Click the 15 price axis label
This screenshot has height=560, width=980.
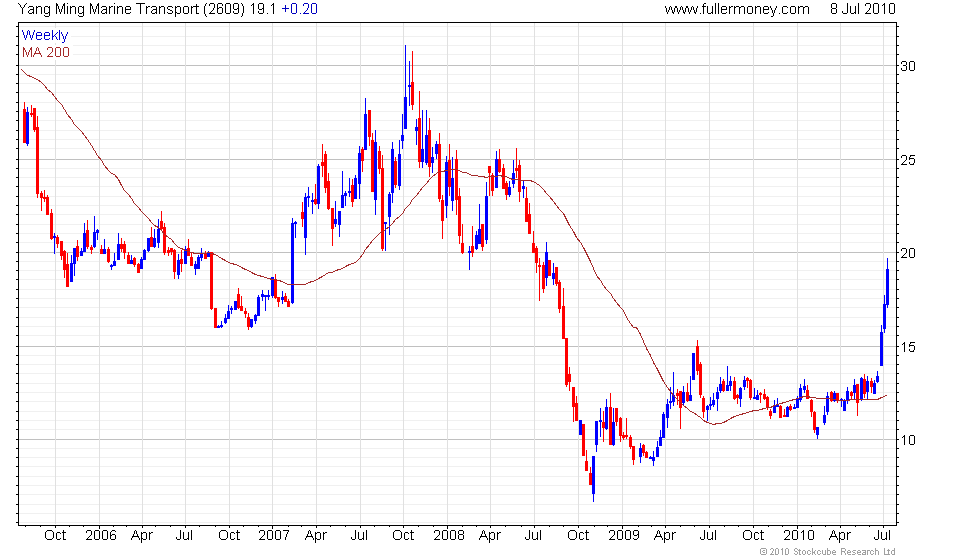pyautogui.click(x=908, y=347)
